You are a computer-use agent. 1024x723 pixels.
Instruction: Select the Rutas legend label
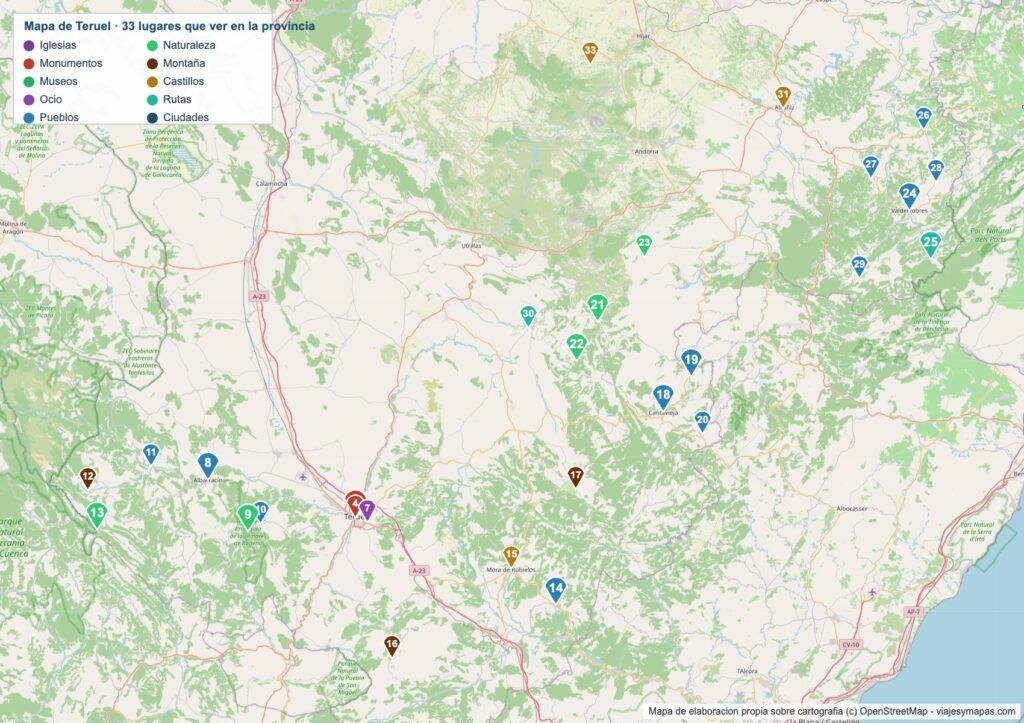pos(177,99)
